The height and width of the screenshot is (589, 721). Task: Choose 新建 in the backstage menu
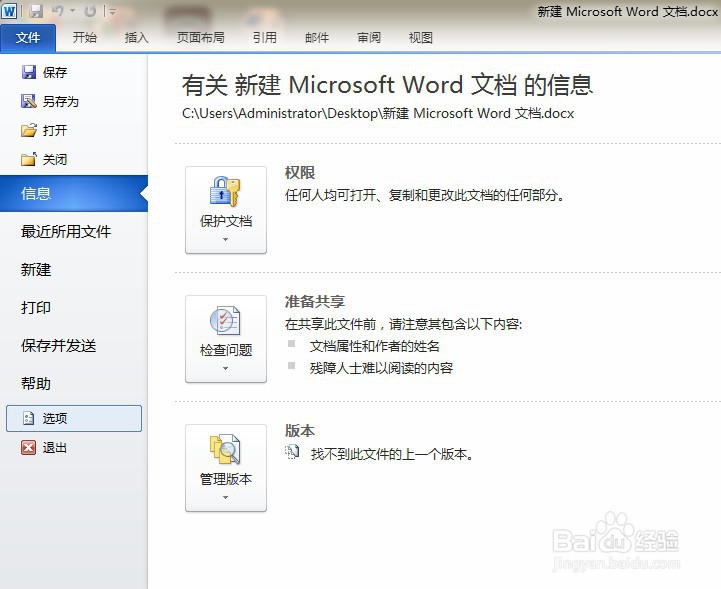click(36, 270)
